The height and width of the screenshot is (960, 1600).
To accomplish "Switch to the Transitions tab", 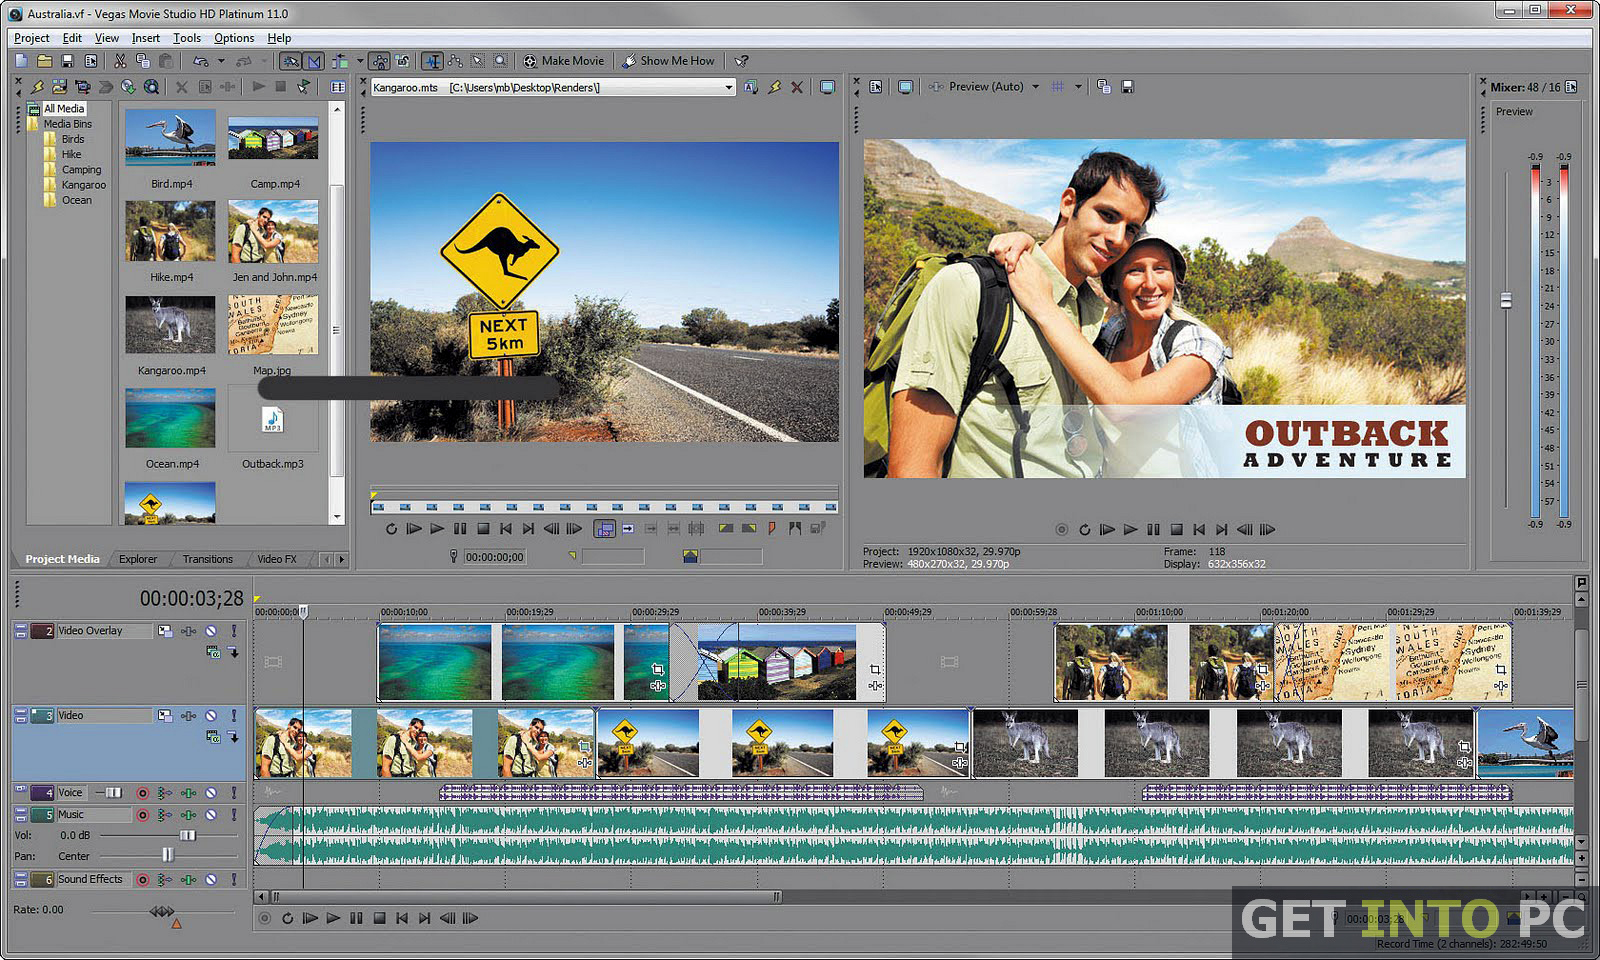I will pos(207,559).
